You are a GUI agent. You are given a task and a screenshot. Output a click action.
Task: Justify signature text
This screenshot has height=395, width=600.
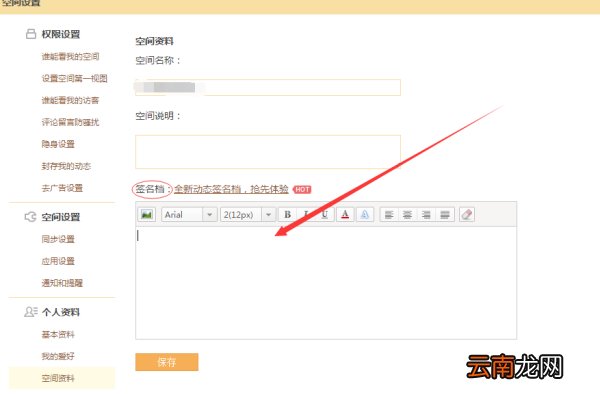tap(445, 214)
